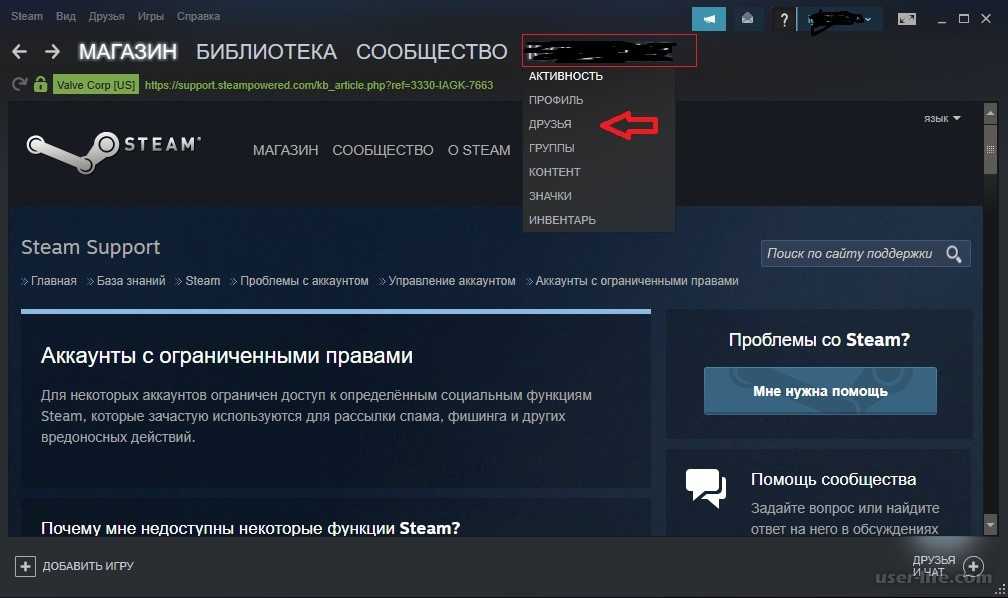Click the search magnifier icon

pyautogui.click(x=953, y=254)
